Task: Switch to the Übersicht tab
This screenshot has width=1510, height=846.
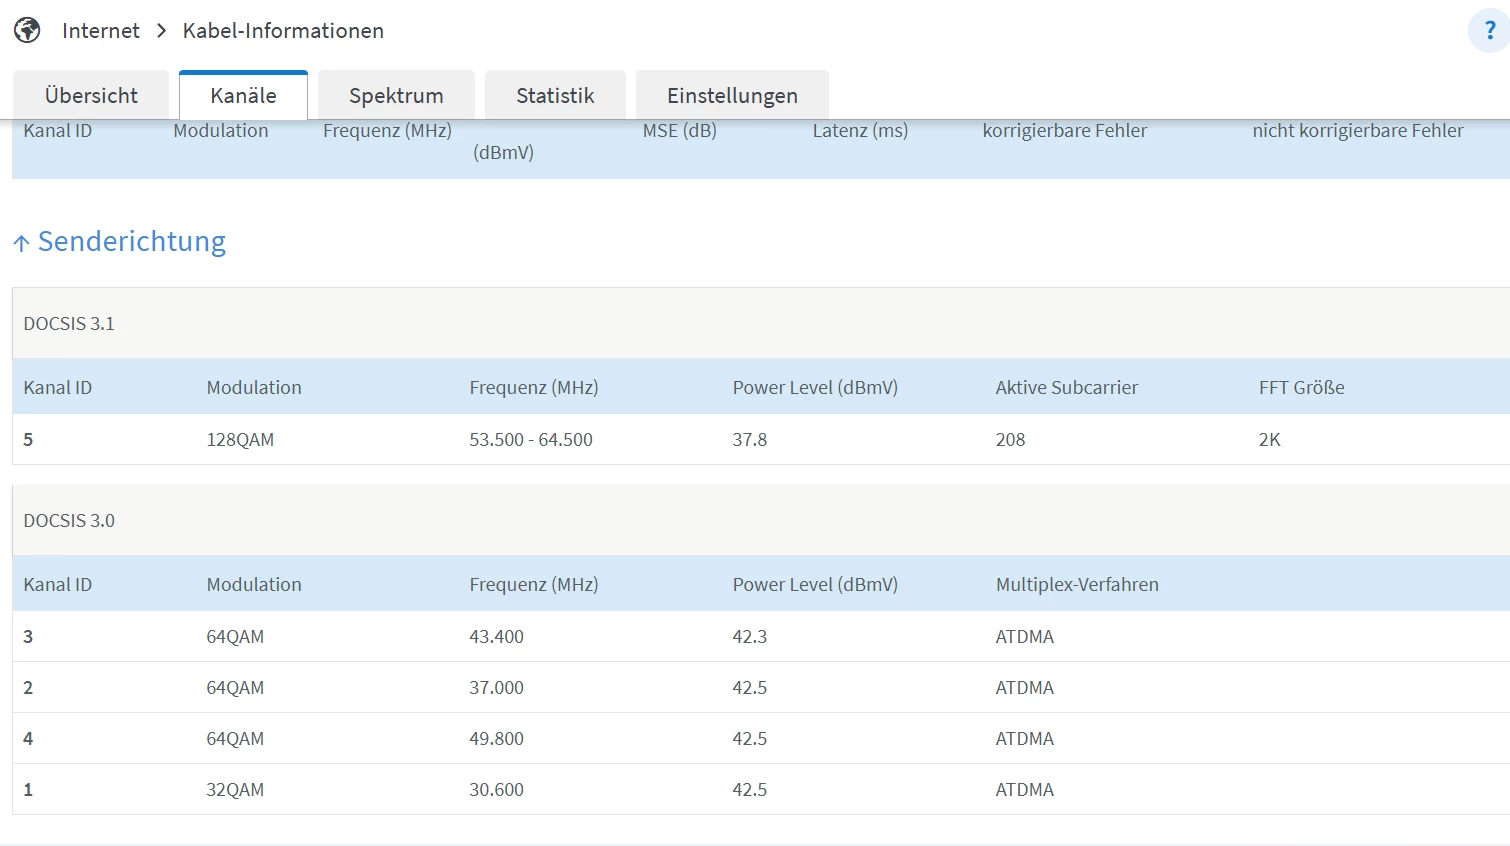Action: pos(91,96)
